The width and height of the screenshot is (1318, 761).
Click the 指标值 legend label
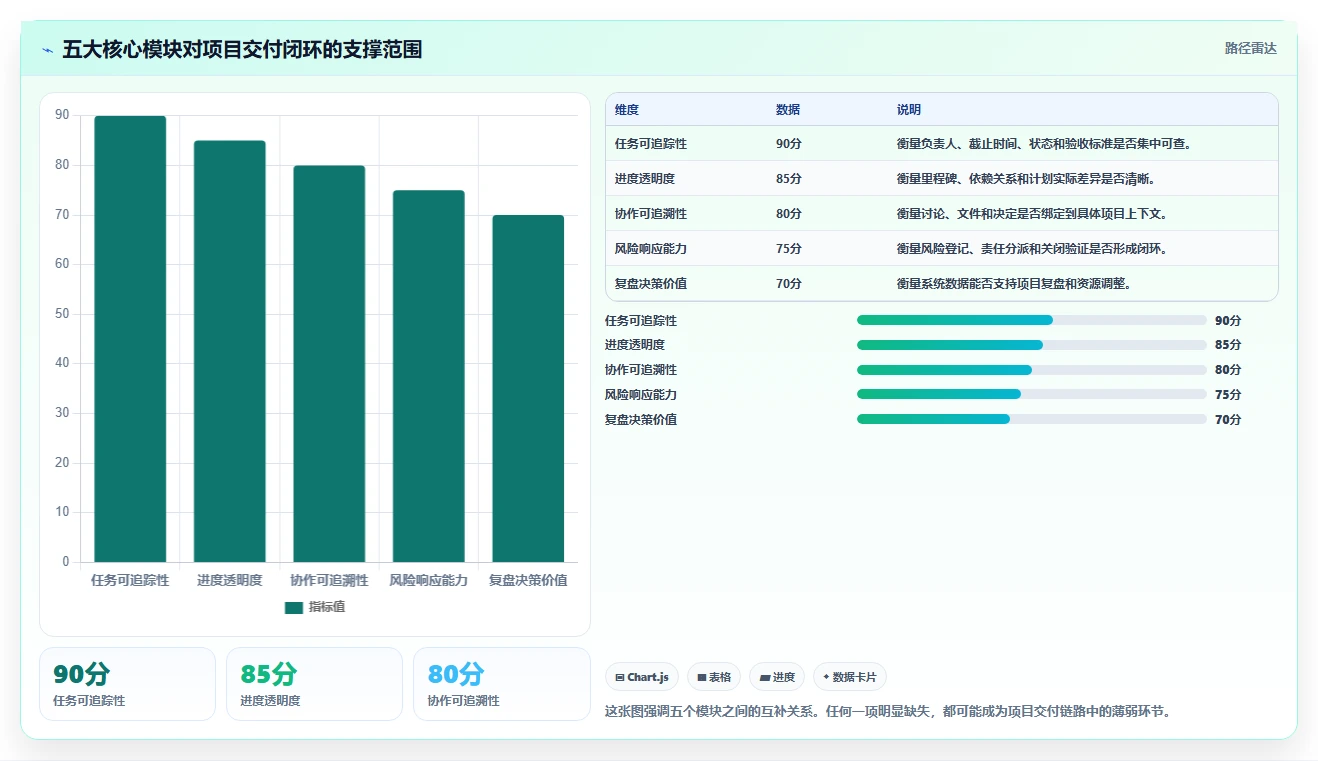tap(327, 607)
